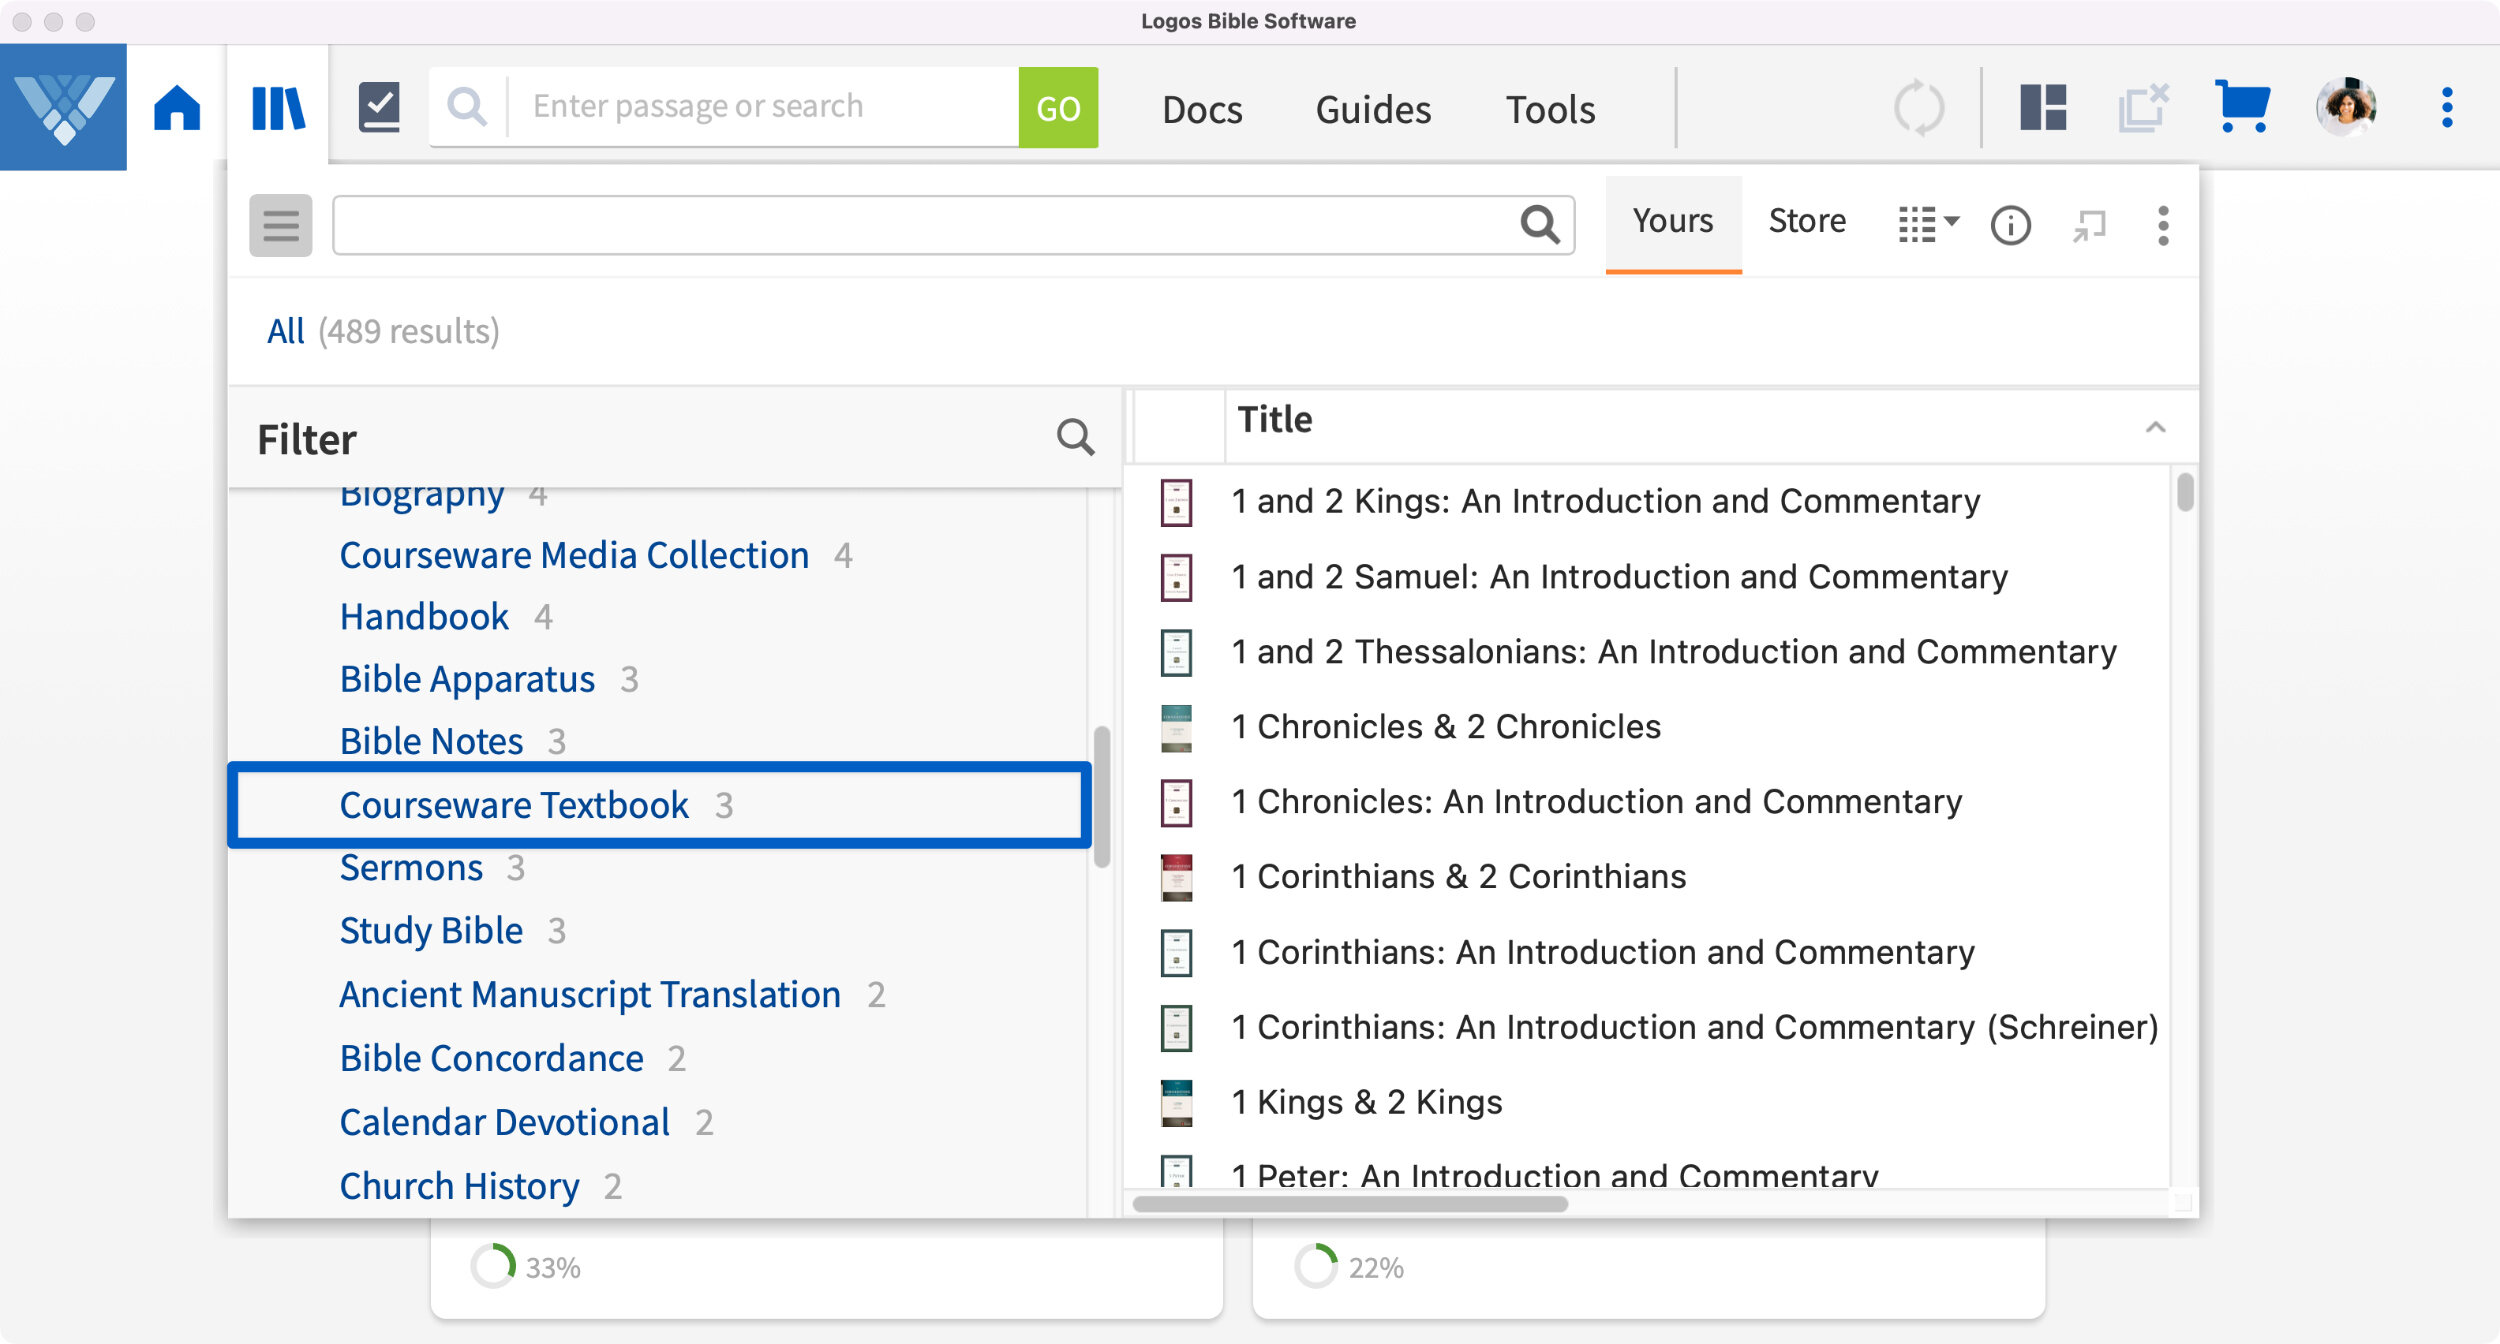
Task: Filter by Handbook type
Action: coord(424,618)
